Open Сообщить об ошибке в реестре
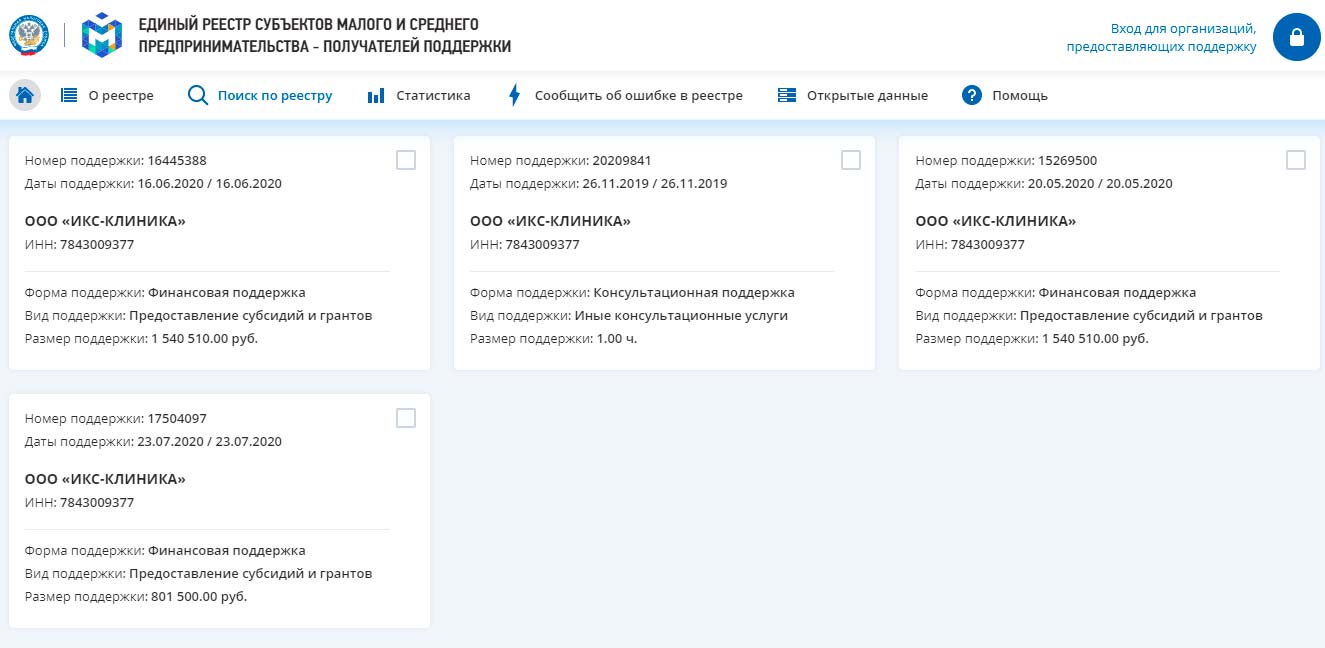 click(x=638, y=96)
